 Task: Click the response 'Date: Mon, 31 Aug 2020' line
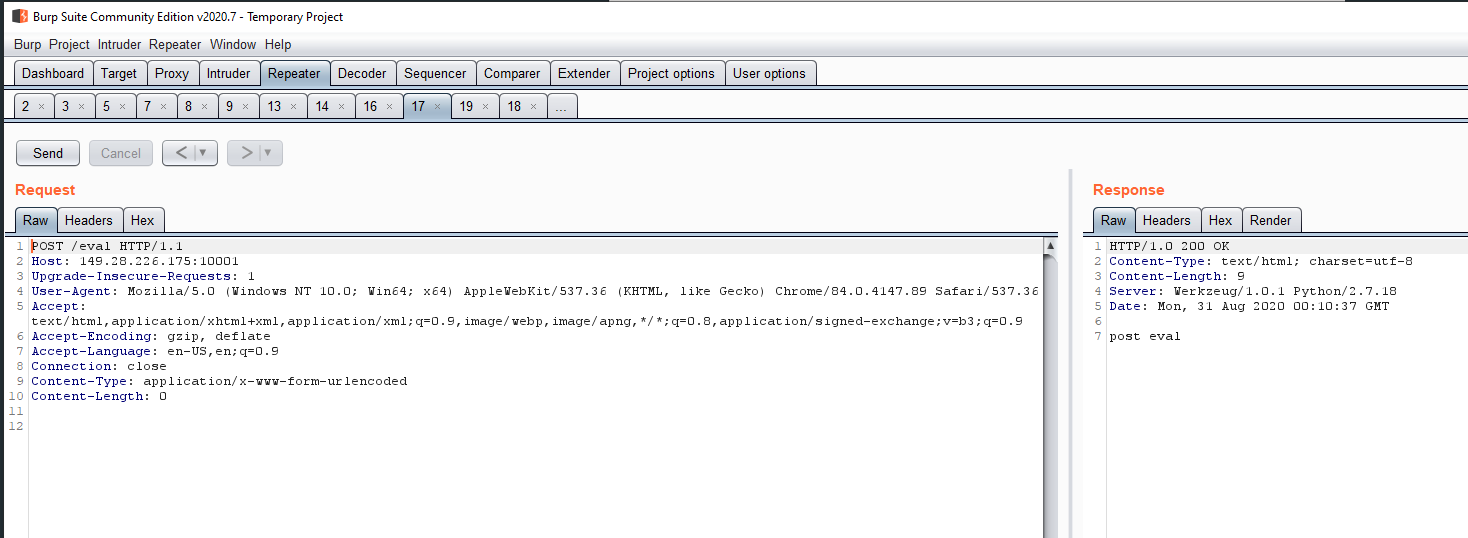(1249, 306)
